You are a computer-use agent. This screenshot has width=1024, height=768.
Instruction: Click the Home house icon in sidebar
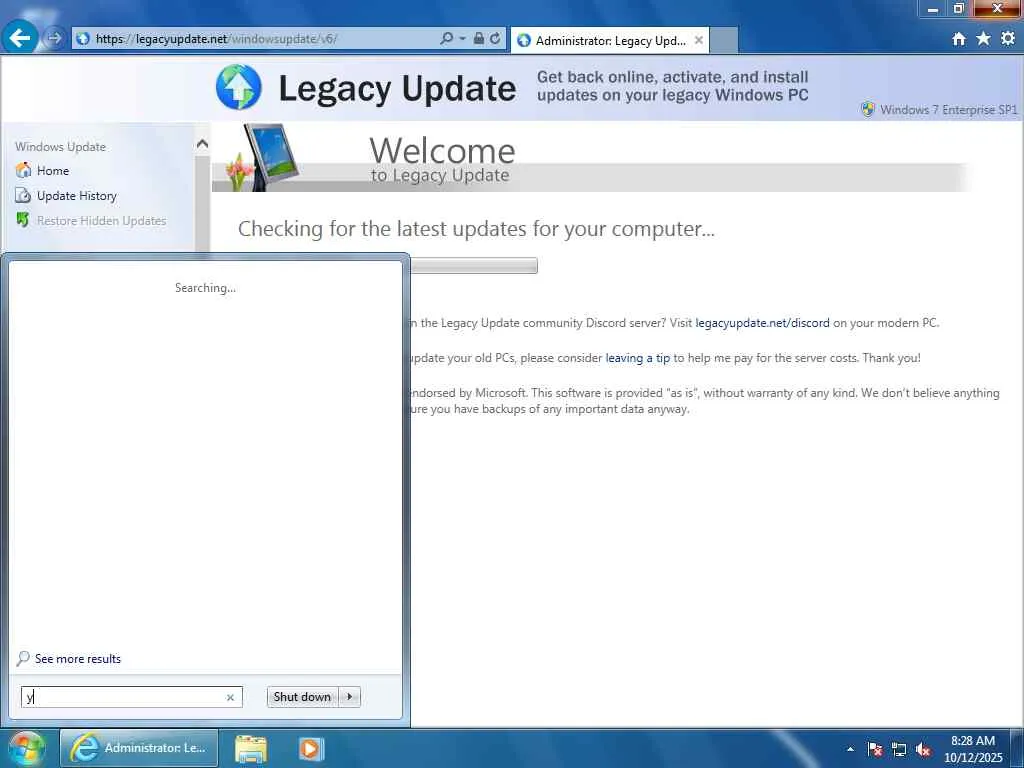coord(24,170)
